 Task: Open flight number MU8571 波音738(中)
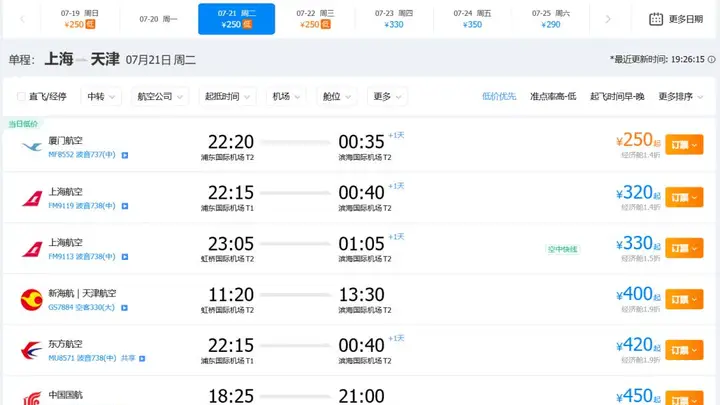tap(82, 358)
